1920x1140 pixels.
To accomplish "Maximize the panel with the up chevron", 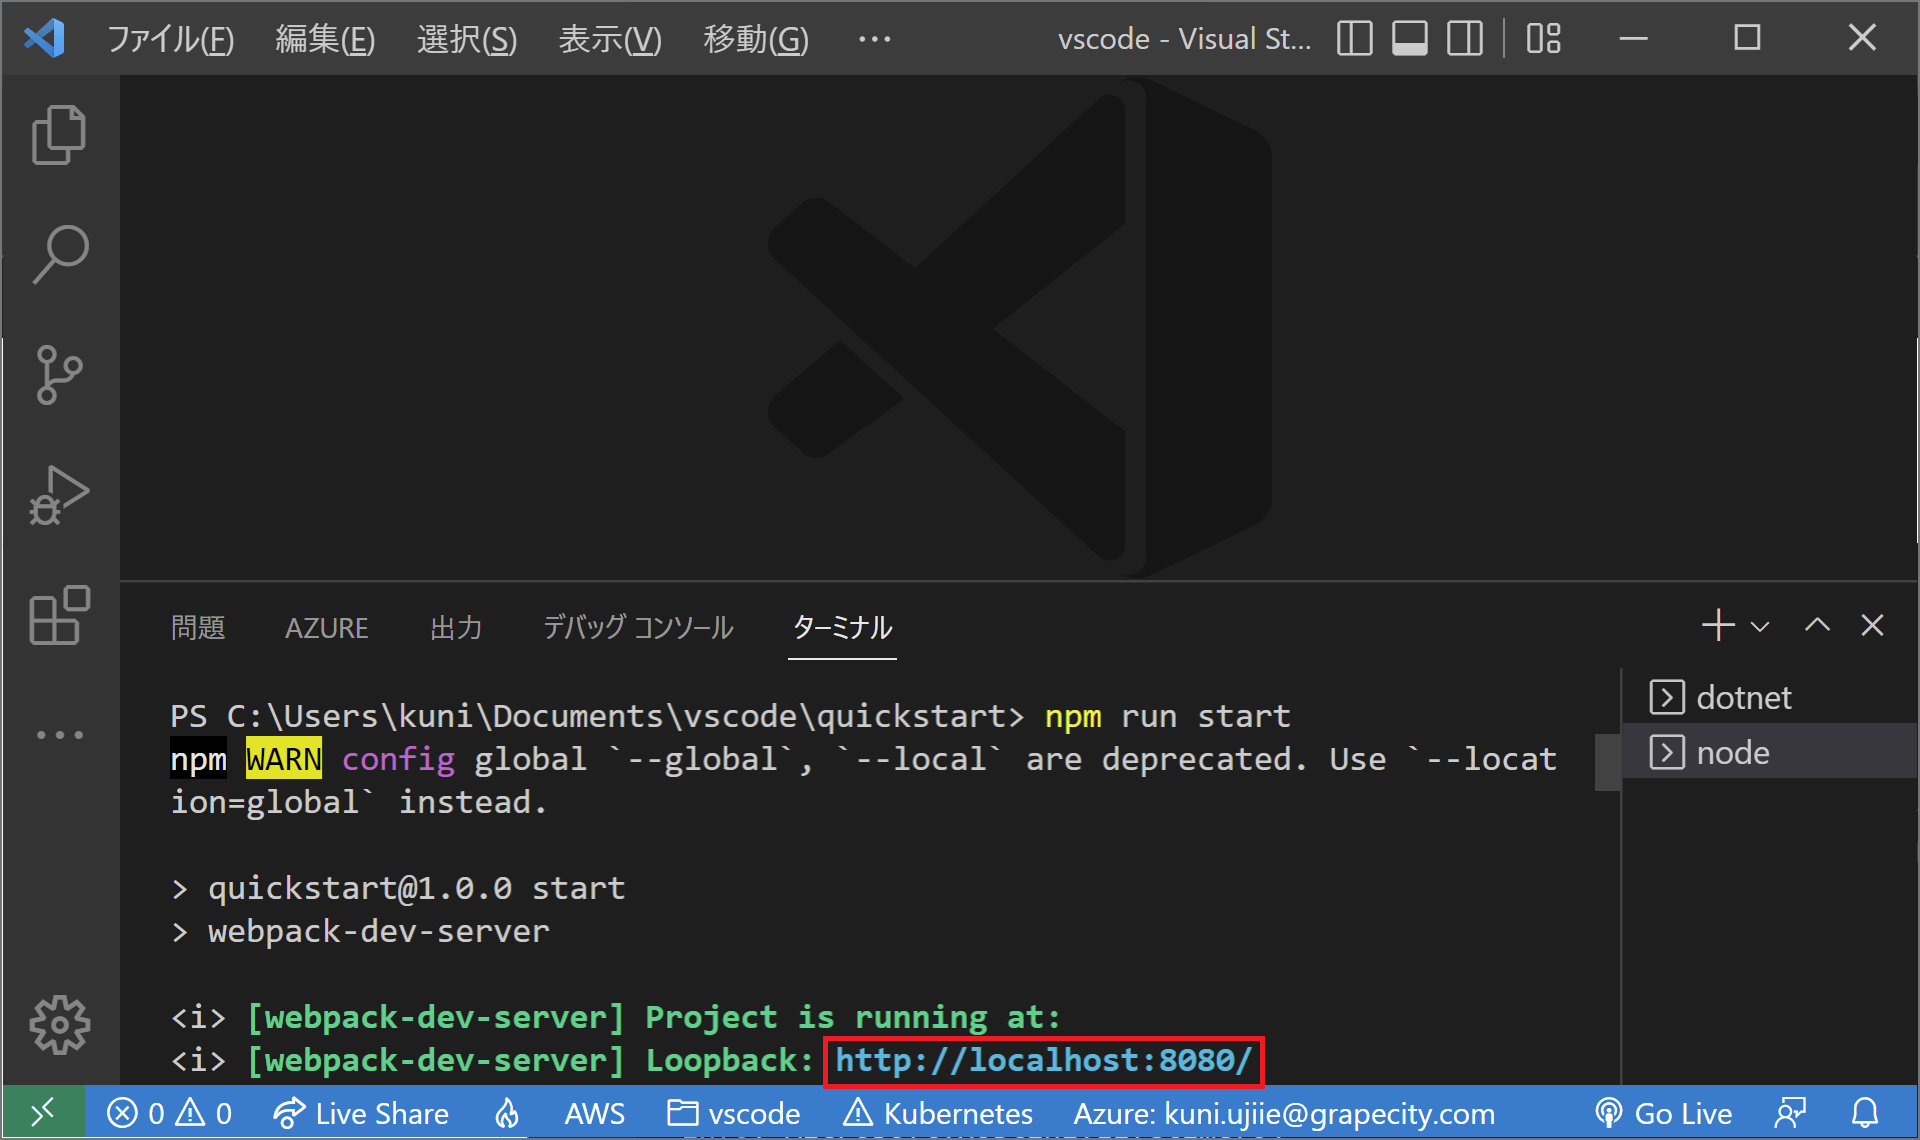I will click(1817, 625).
